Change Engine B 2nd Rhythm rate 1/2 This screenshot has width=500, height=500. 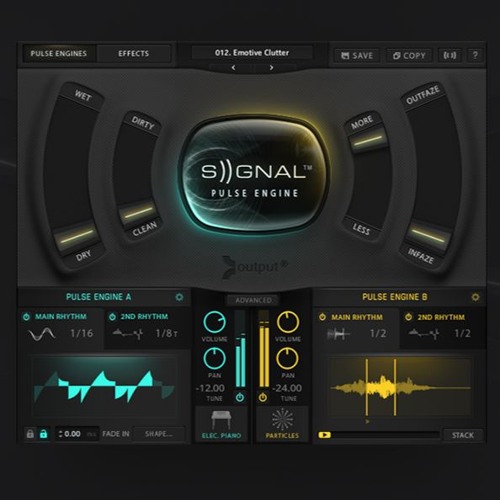(x=463, y=333)
